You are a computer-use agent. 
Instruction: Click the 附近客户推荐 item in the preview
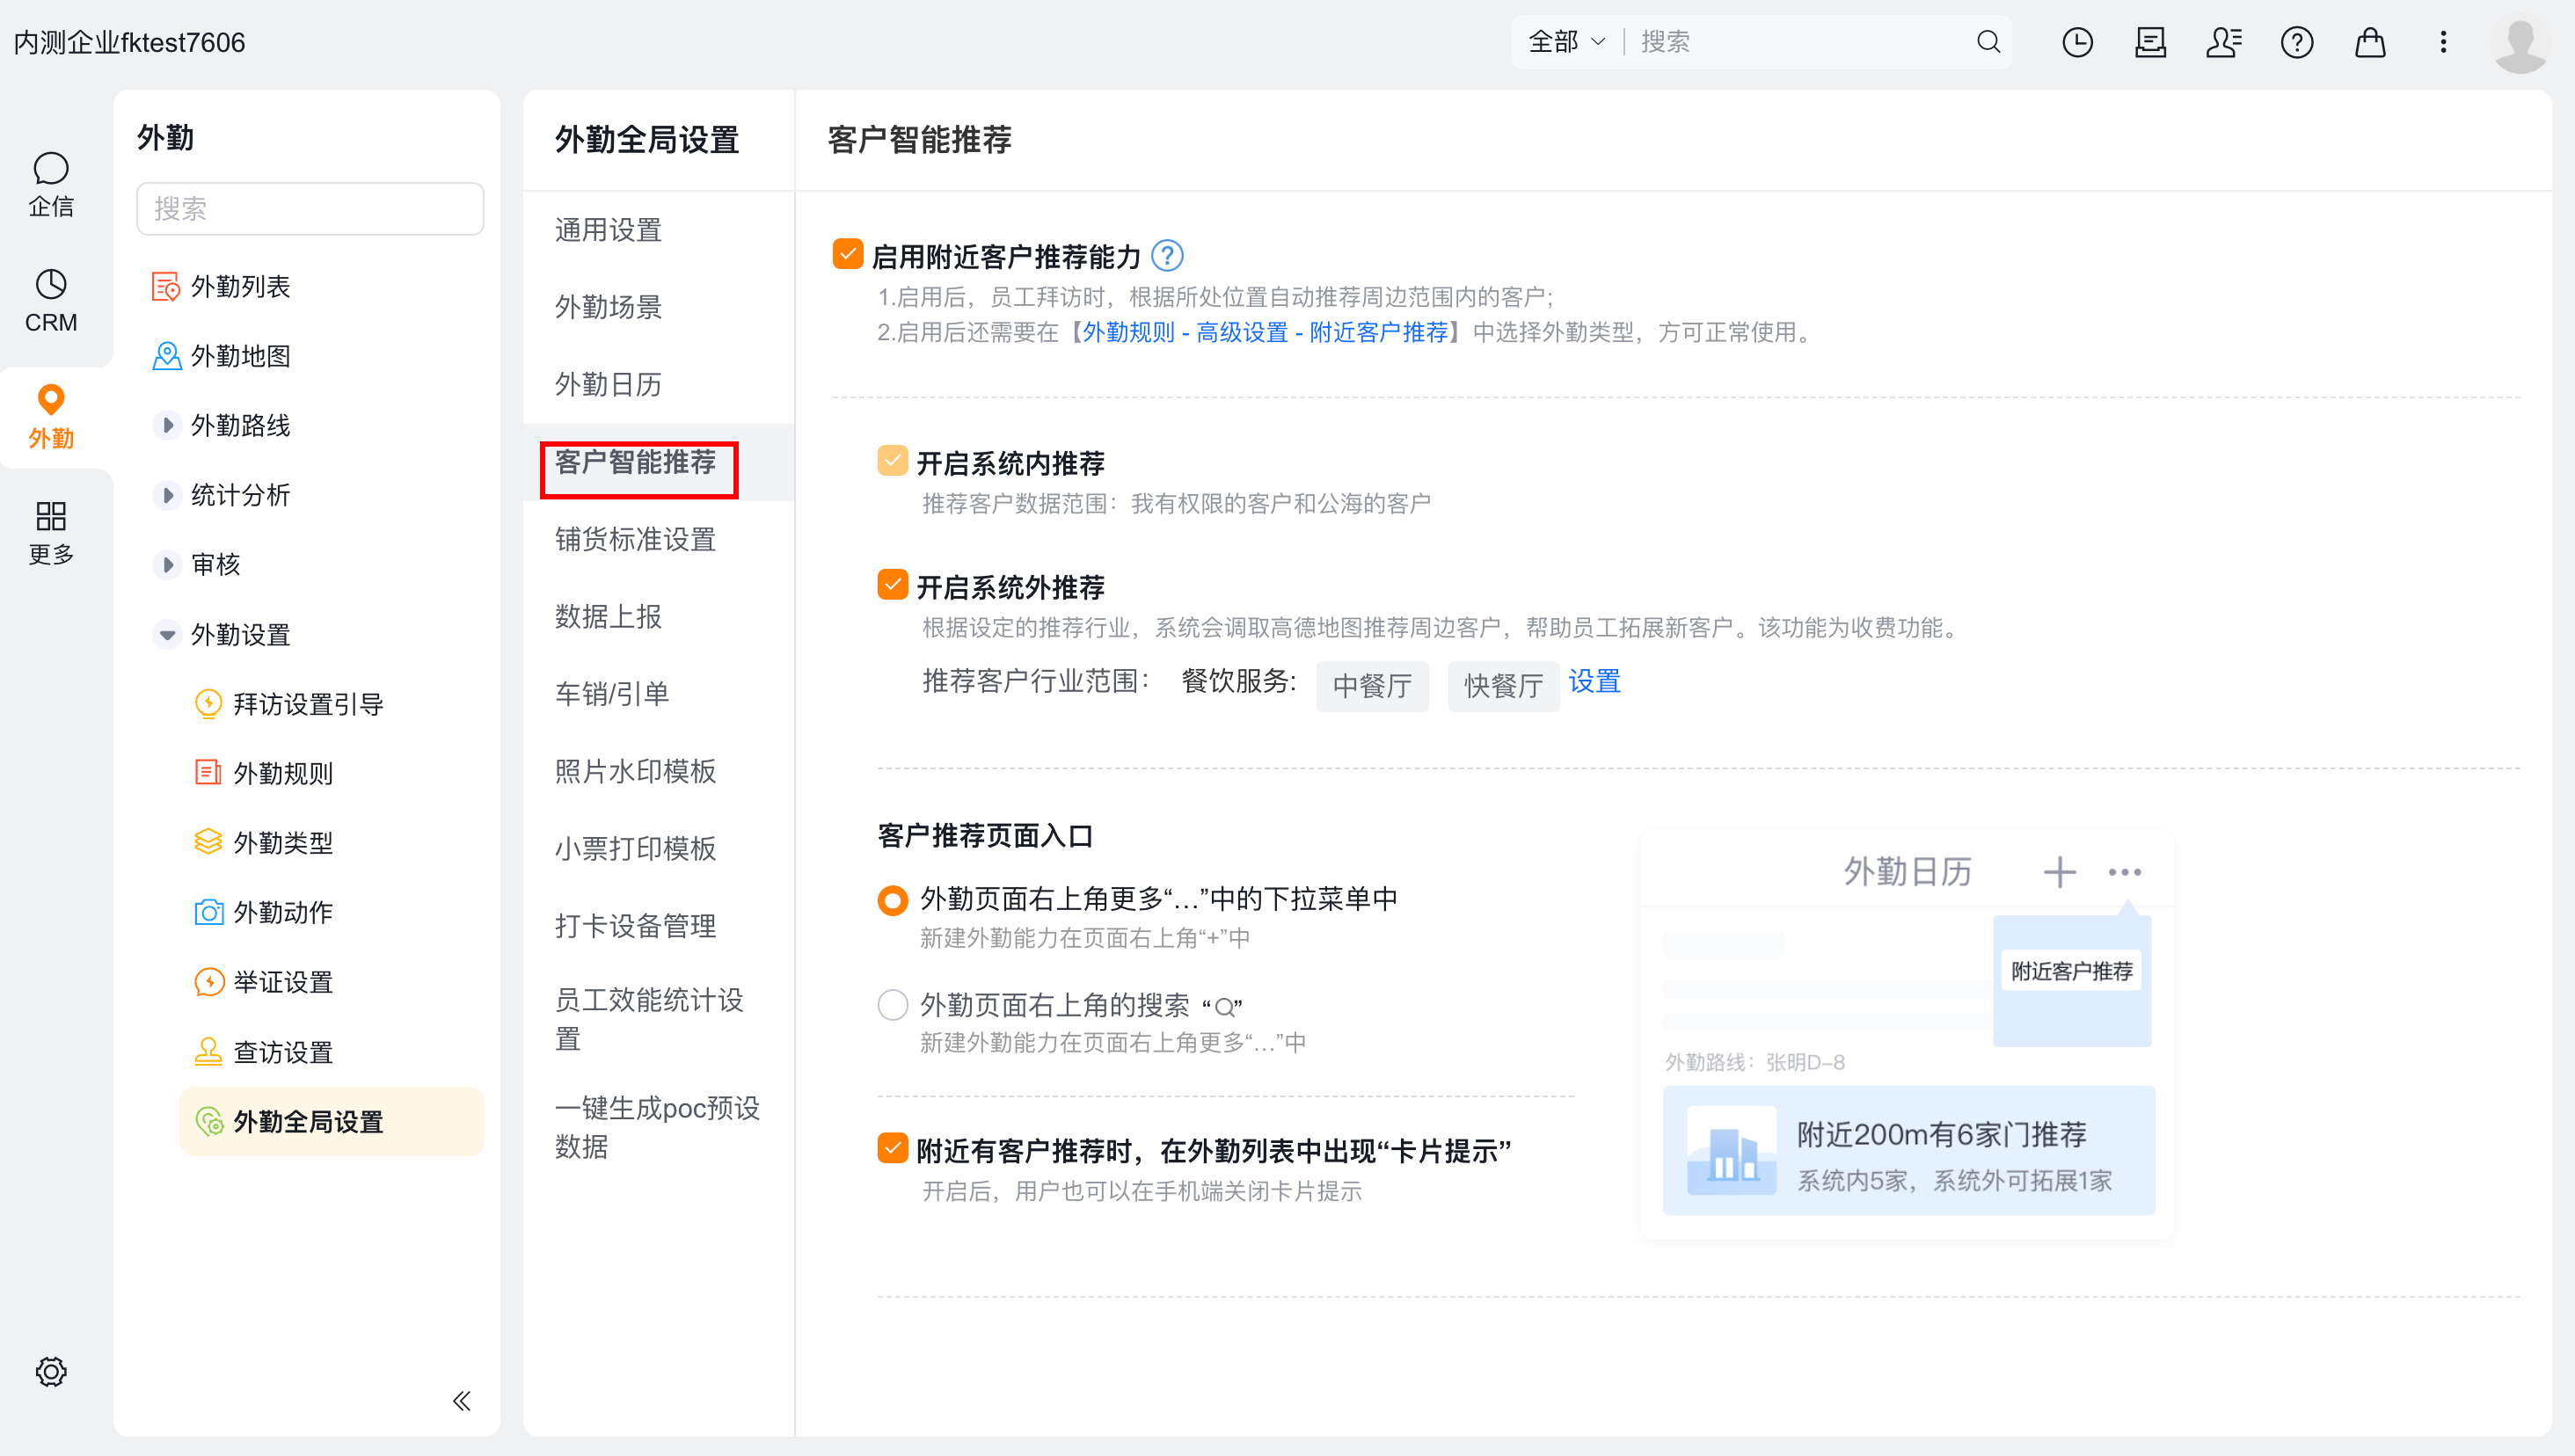pyautogui.click(x=2071, y=971)
